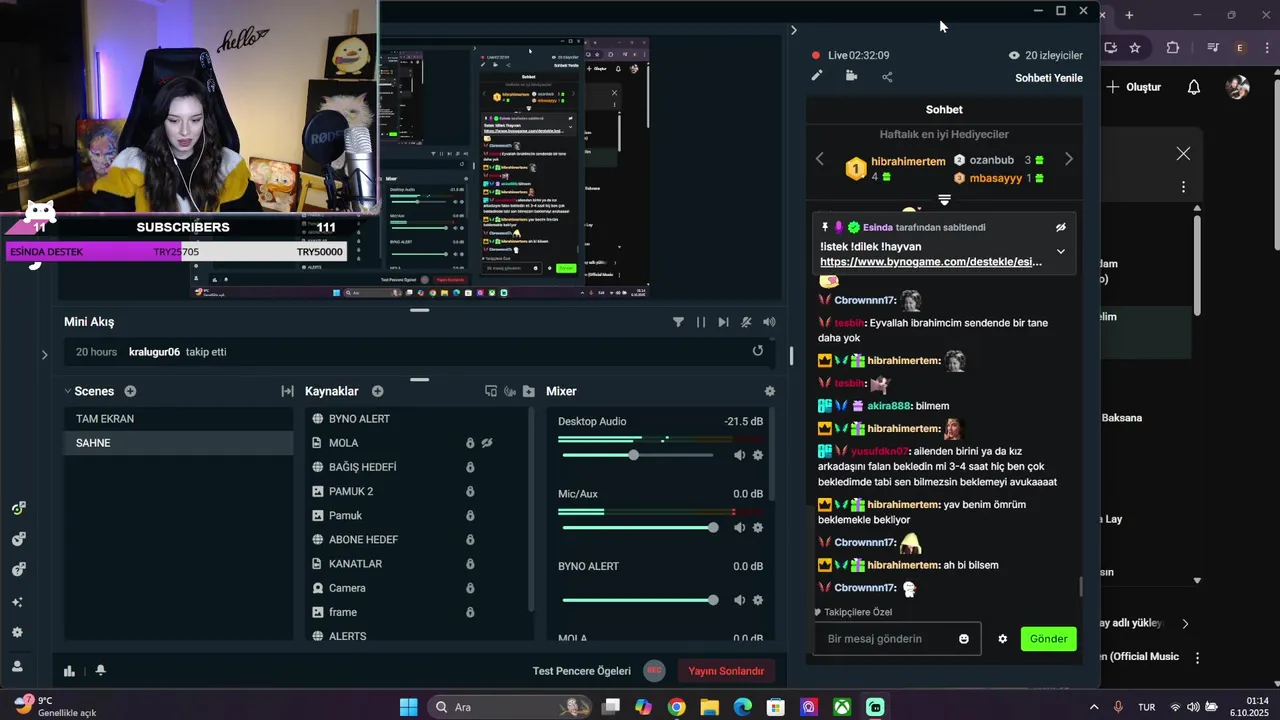Click the Mic/Aux volume slider handle
This screenshot has width=1280, height=720.
click(713, 527)
